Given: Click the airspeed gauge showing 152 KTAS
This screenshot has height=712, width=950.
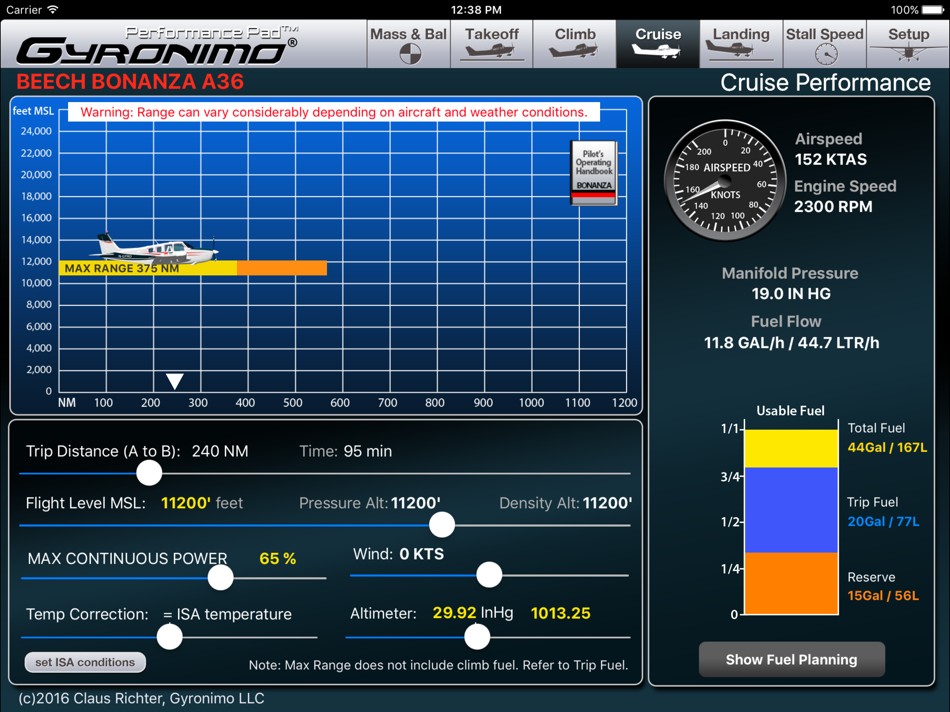Looking at the screenshot, I should 725,181.
